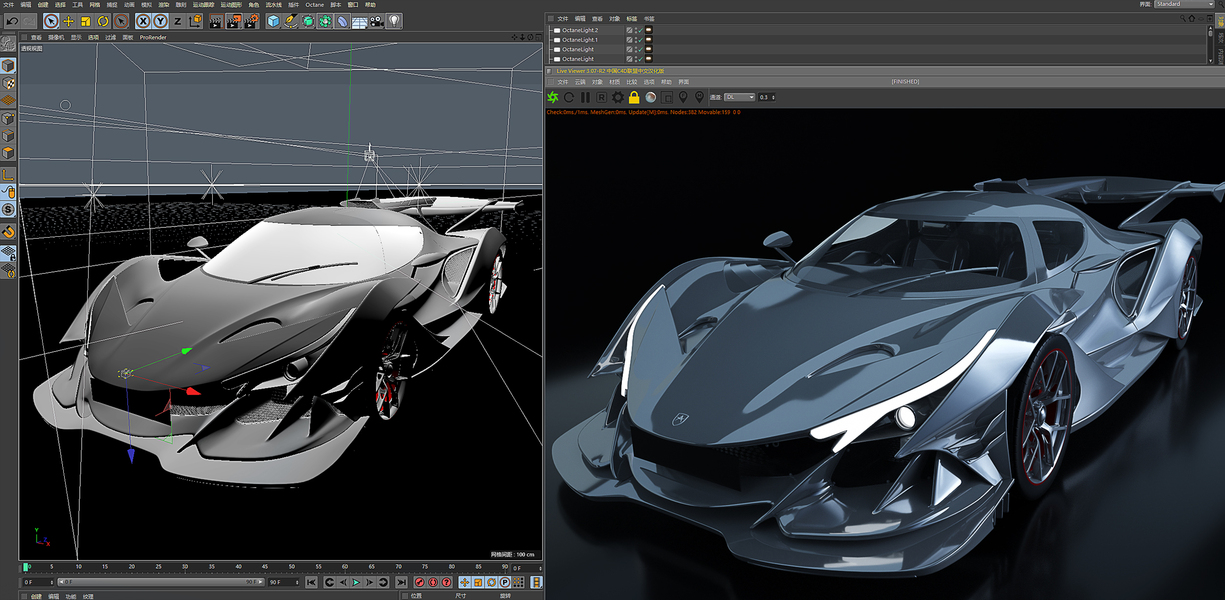The height and width of the screenshot is (600, 1225).
Task: Click the Undo arrow in the top toolbar
Action: (x=13, y=21)
